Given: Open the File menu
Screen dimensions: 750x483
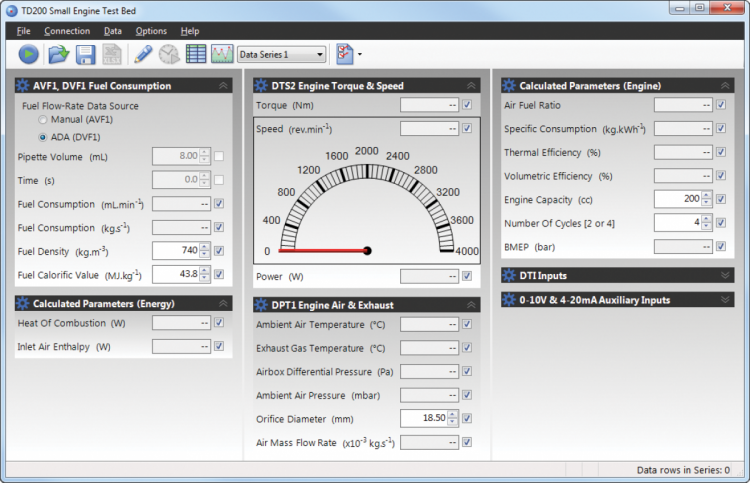Looking at the screenshot, I should point(23,31).
